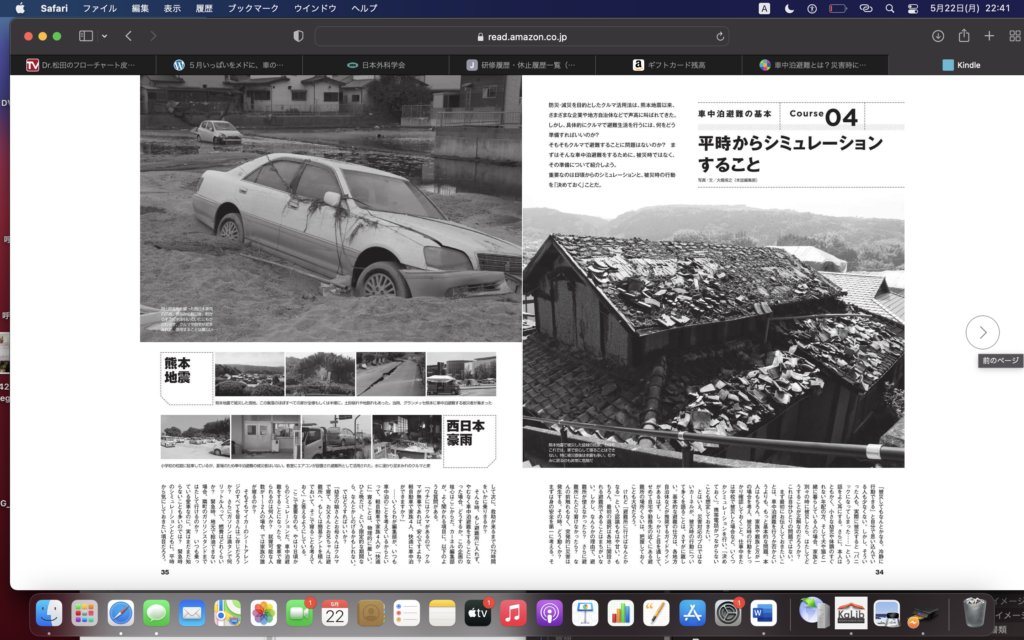
Task: Click the privacy shield icon
Action: click(298, 36)
